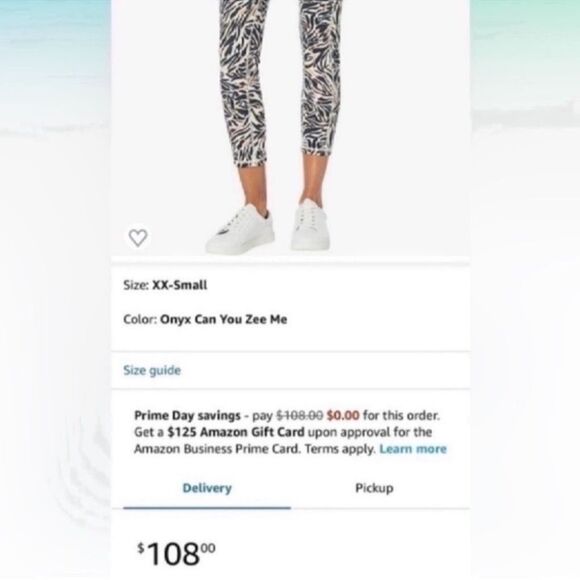This screenshot has width=580, height=580.
Task: Open the Onyx Can You Zee Me color option
Action: coord(223,319)
